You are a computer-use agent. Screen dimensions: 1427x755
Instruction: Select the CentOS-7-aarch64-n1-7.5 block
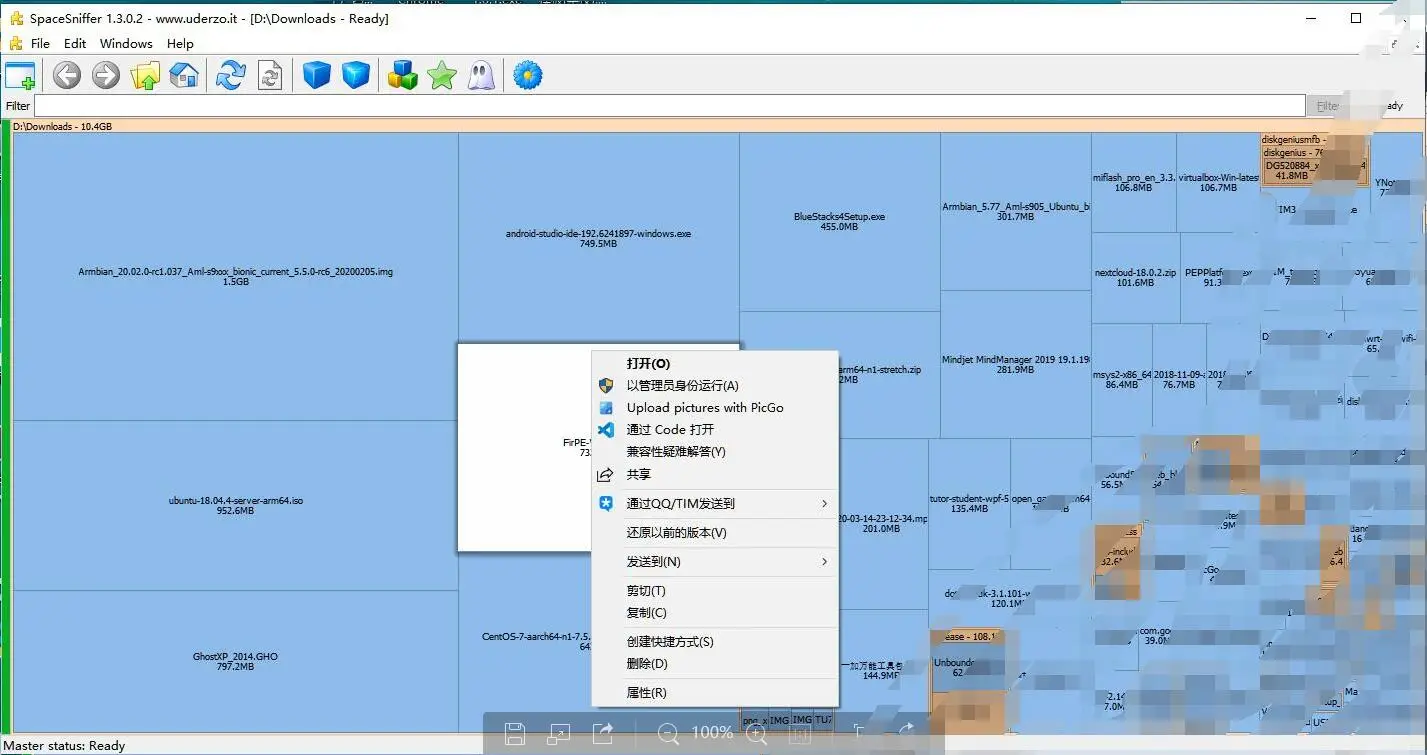pos(525,640)
